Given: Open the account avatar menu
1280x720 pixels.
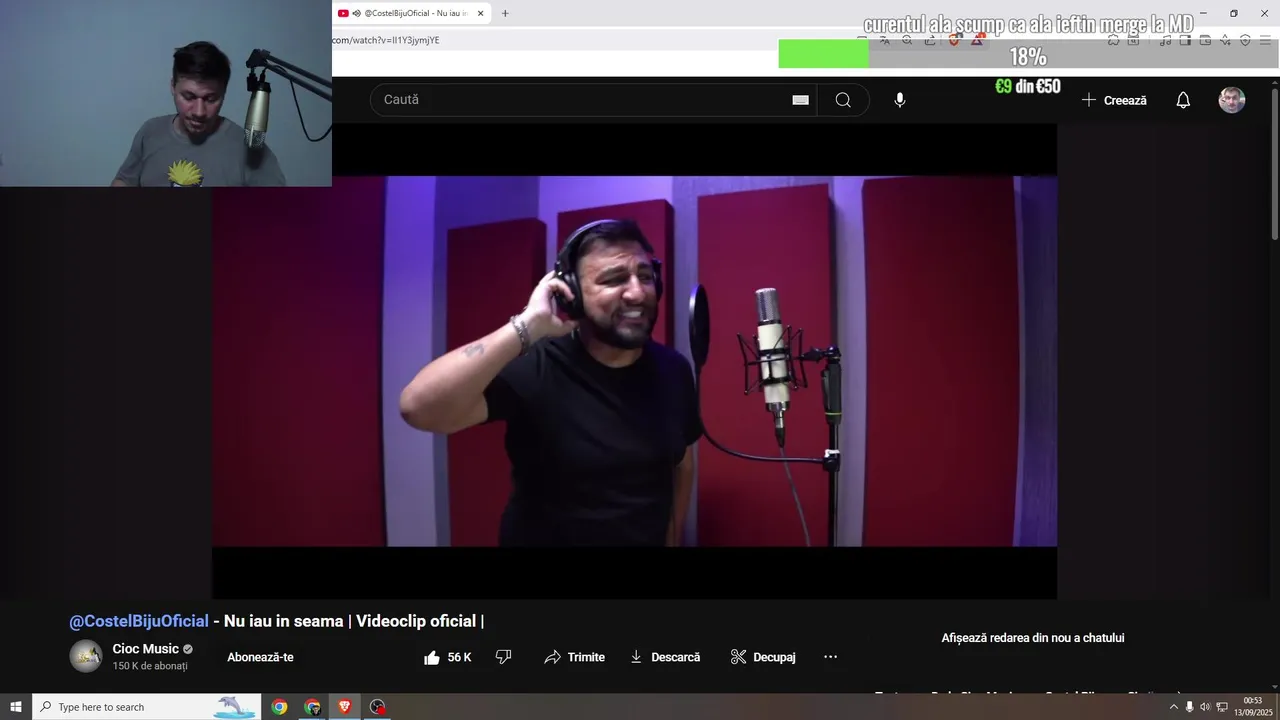Looking at the screenshot, I should click(1232, 100).
